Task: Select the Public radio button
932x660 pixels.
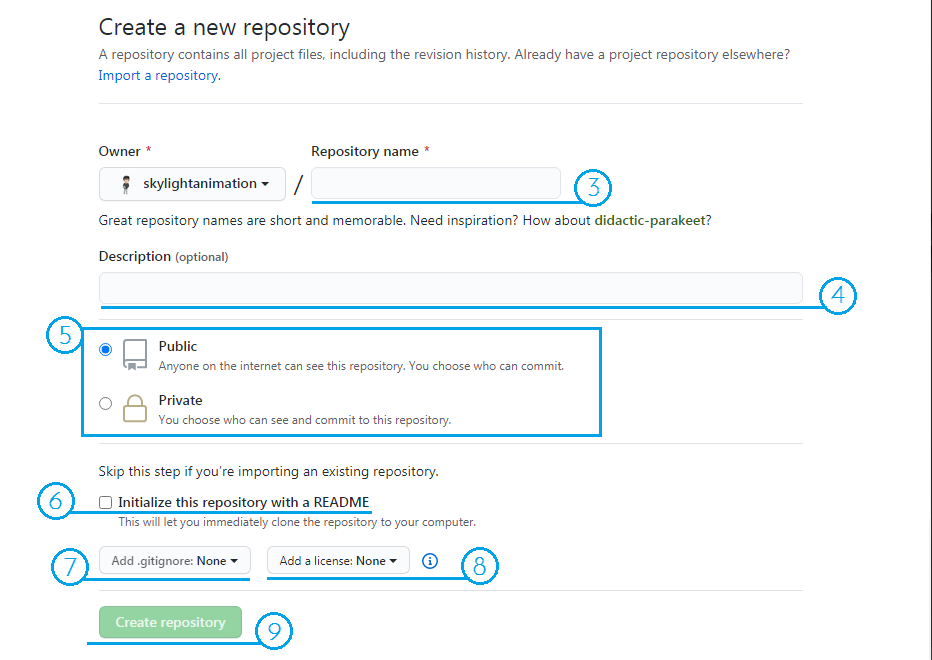Action: (105, 349)
